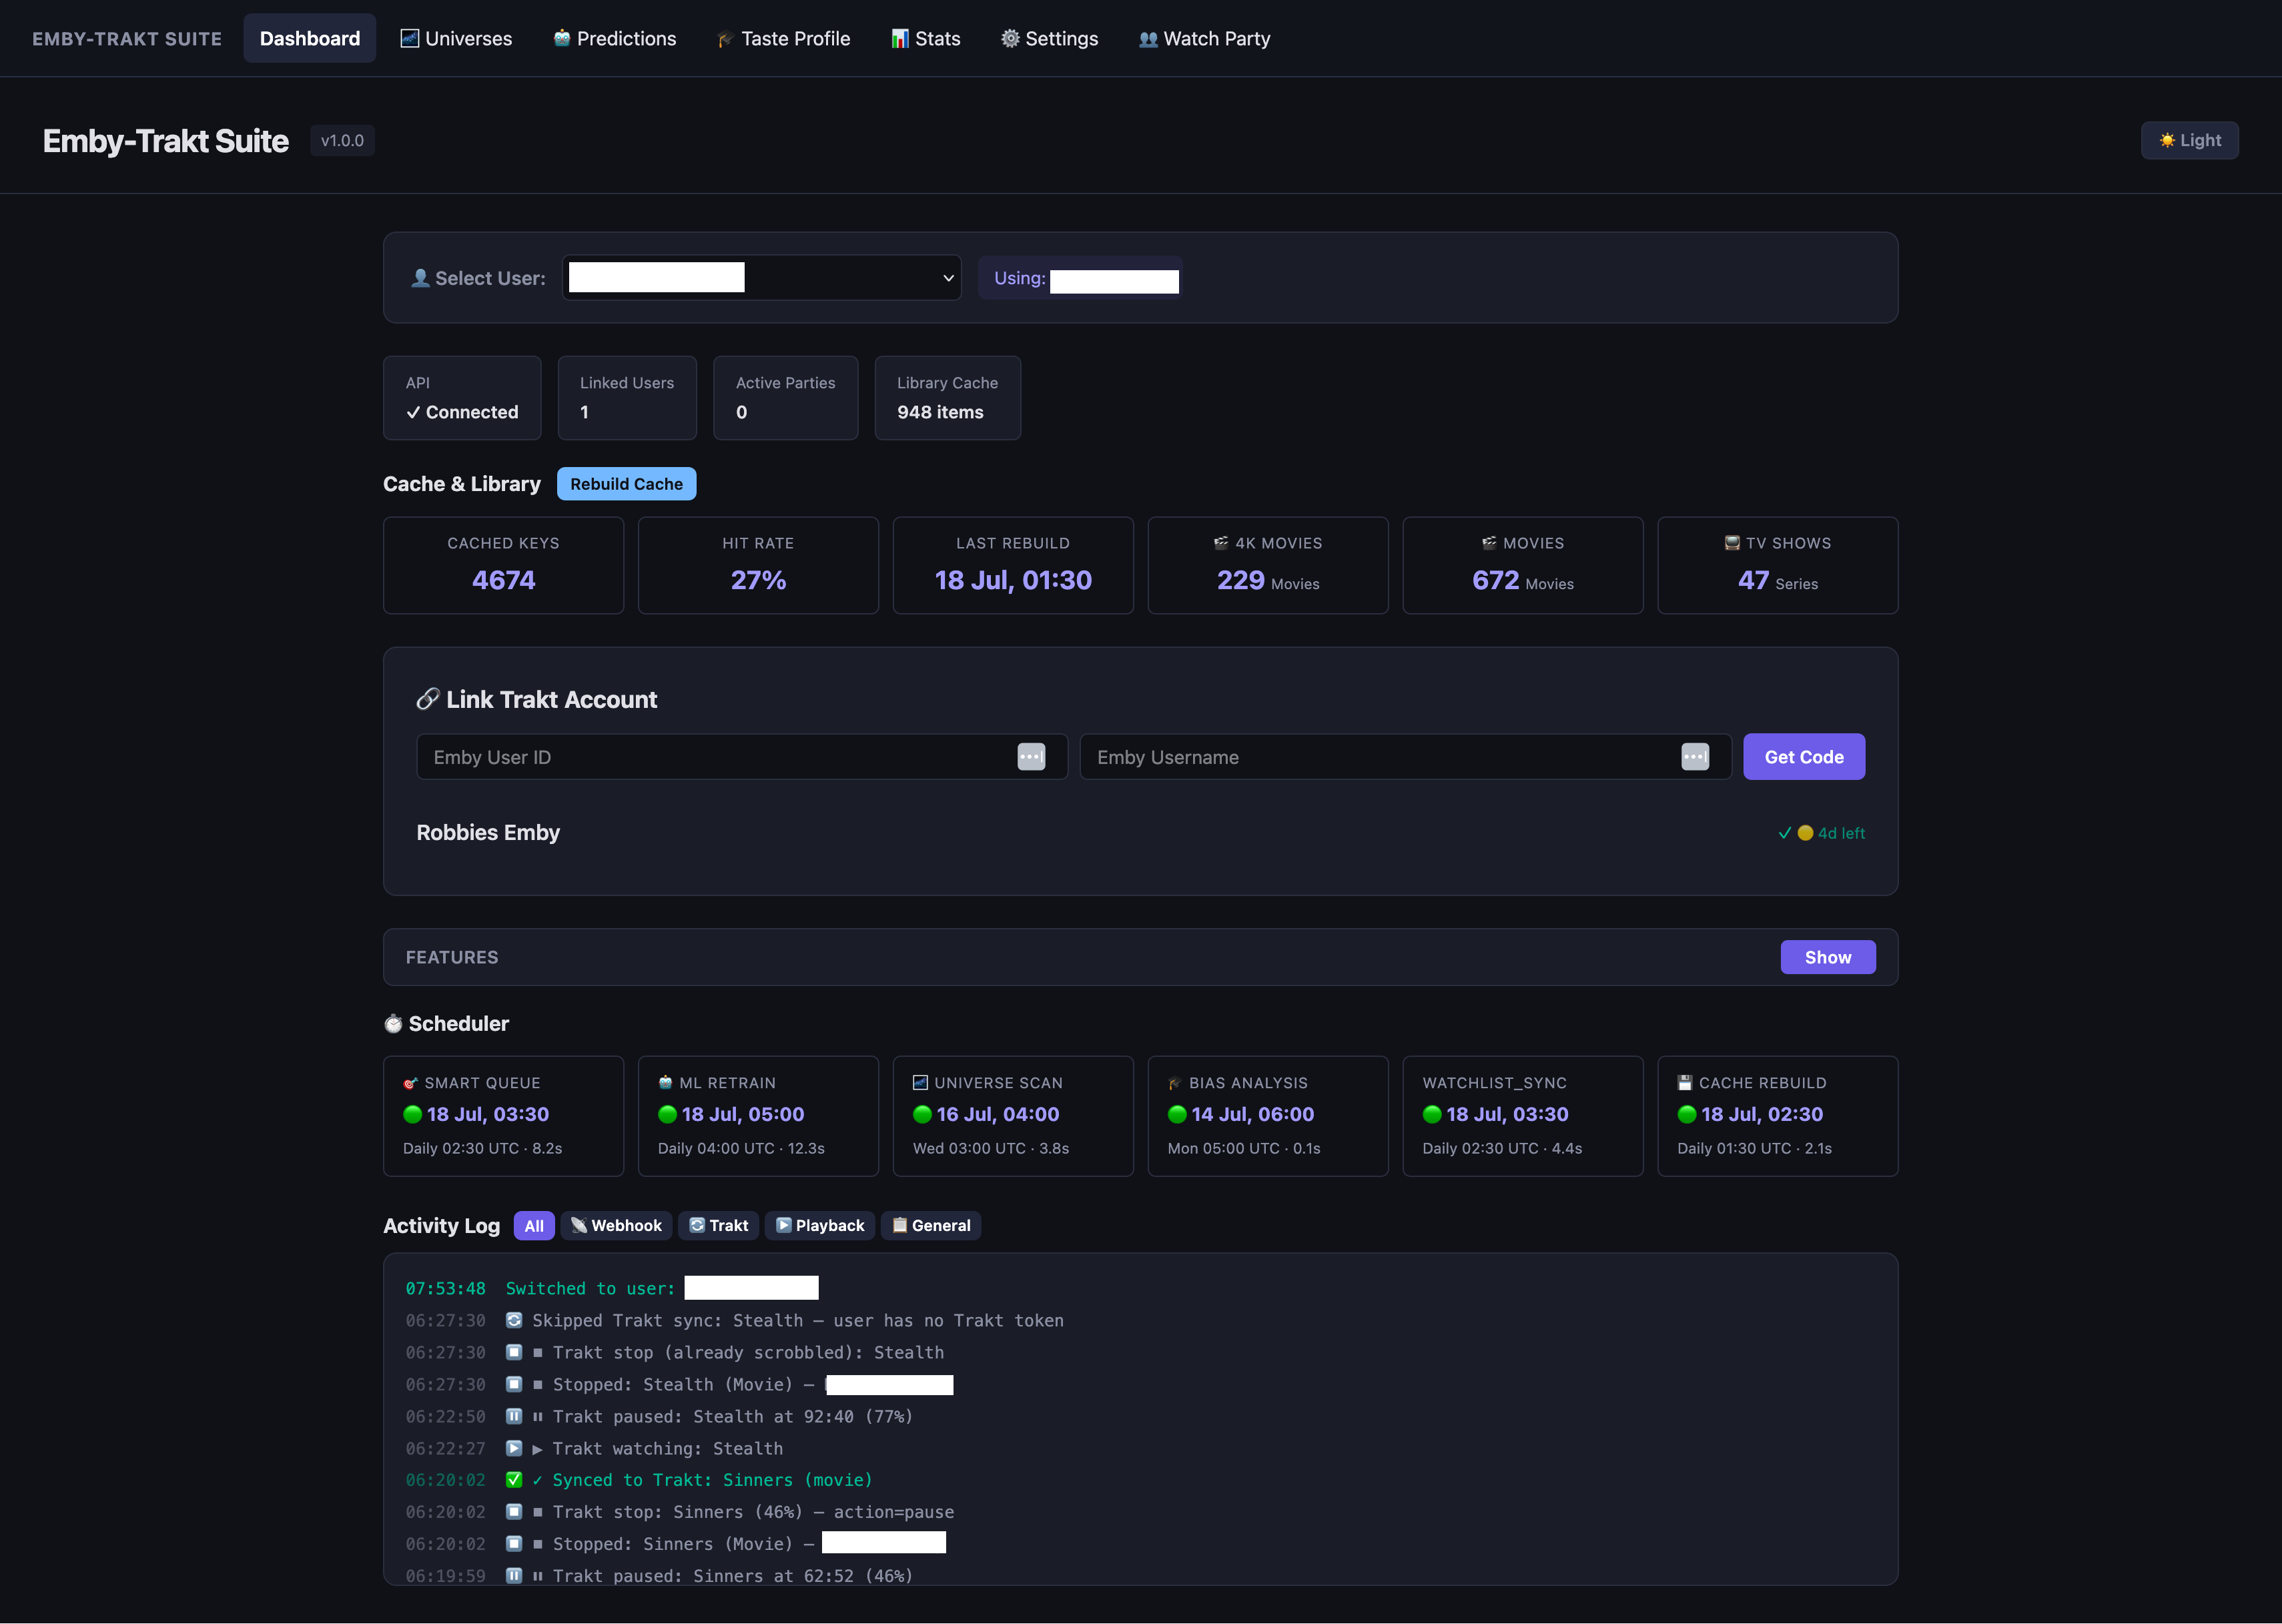Filter activity log by Webhook
The width and height of the screenshot is (2282, 1624).
click(x=616, y=1225)
